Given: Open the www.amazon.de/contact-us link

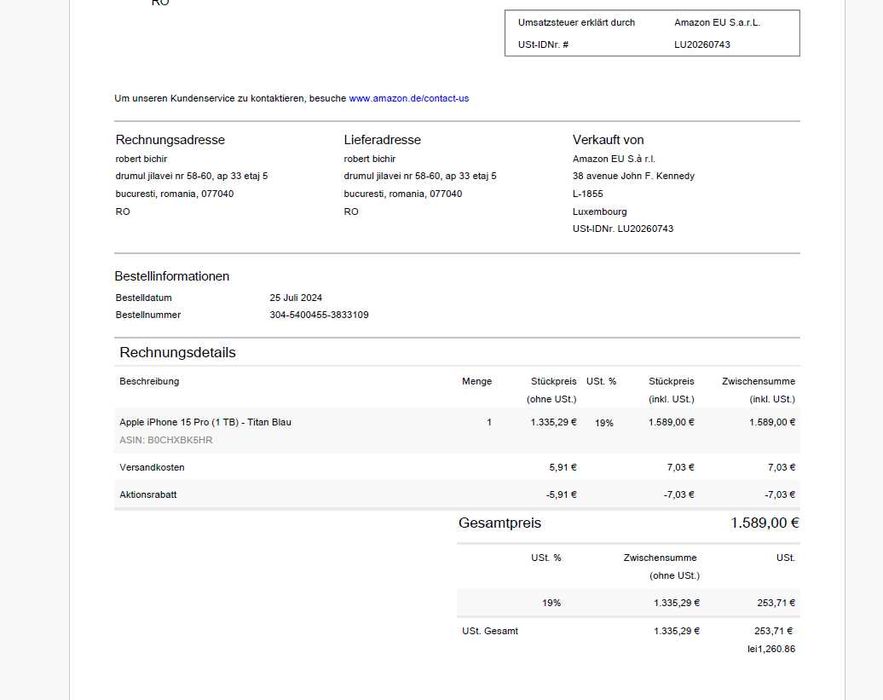Looking at the screenshot, I should [x=408, y=99].
